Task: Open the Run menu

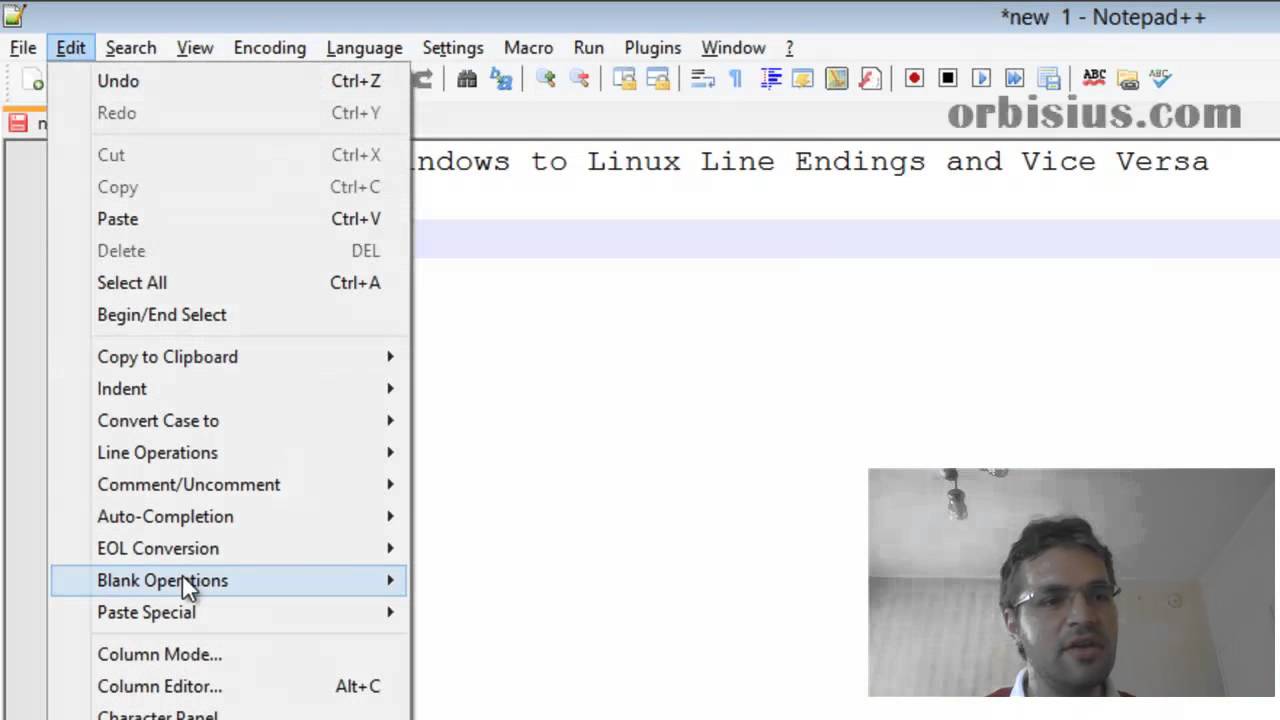Action: (589, 48)
